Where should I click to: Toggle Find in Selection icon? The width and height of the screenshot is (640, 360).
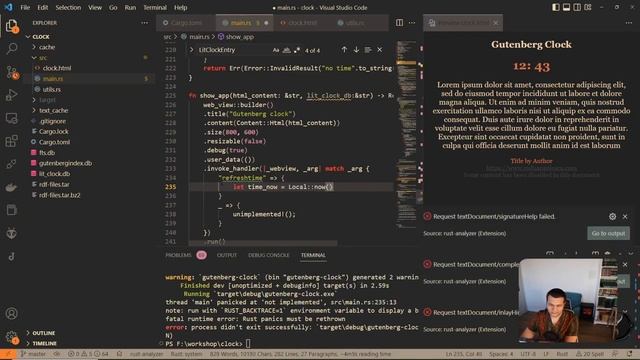pos(368,50)
